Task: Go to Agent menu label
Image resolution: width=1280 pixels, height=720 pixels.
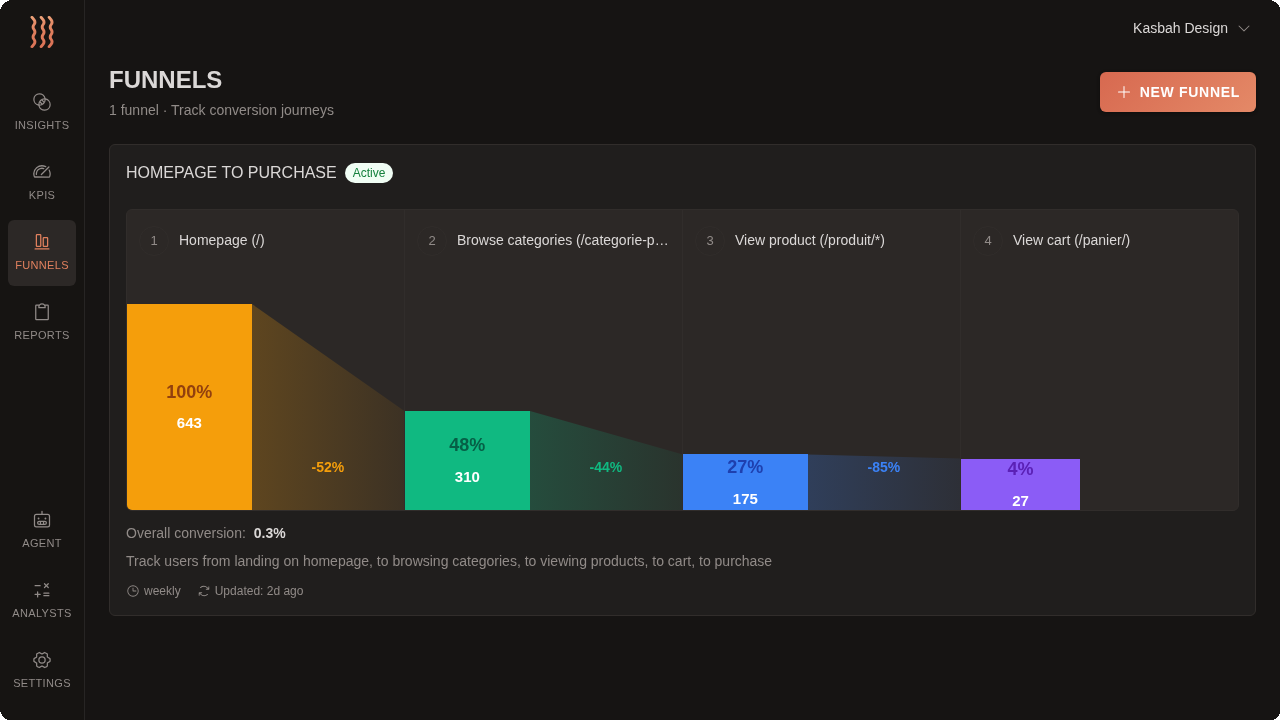Action: pos(42,543)
